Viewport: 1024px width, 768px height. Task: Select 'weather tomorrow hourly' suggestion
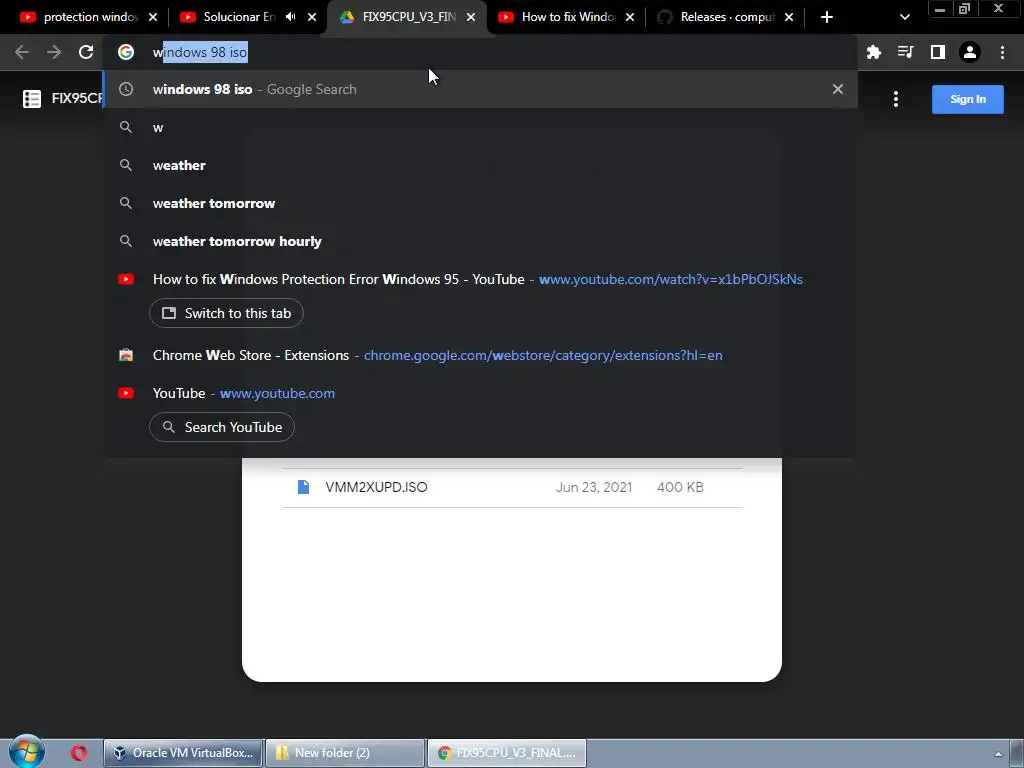(x=480, y=241)
